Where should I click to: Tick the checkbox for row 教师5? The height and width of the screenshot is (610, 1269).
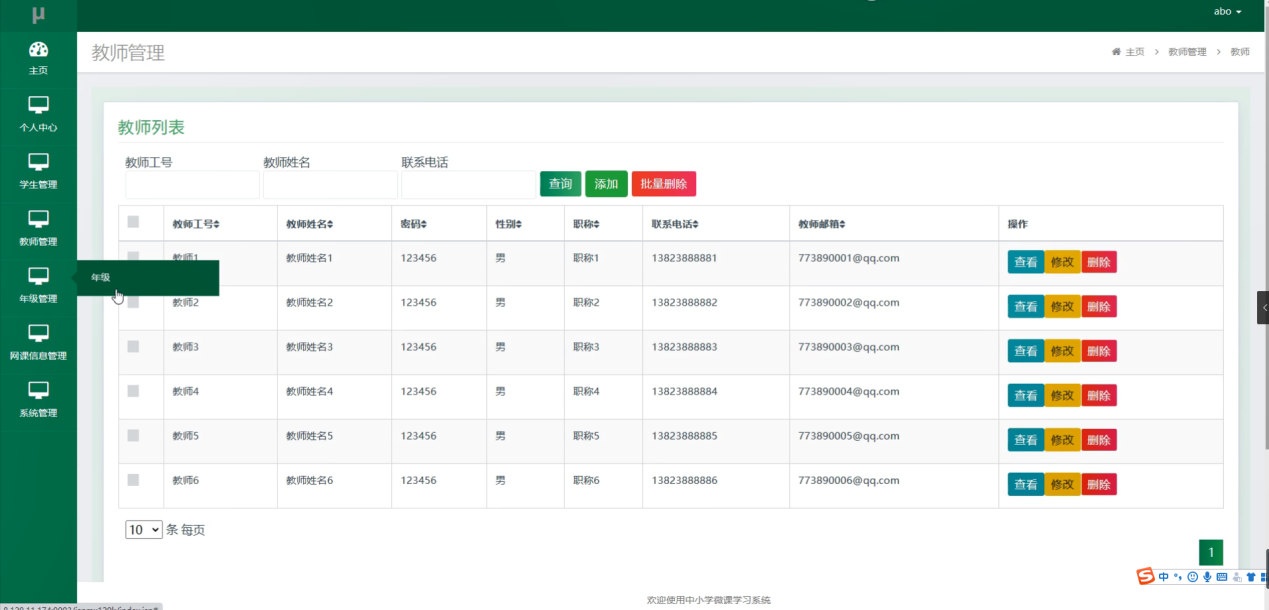(x=133, y=435)
